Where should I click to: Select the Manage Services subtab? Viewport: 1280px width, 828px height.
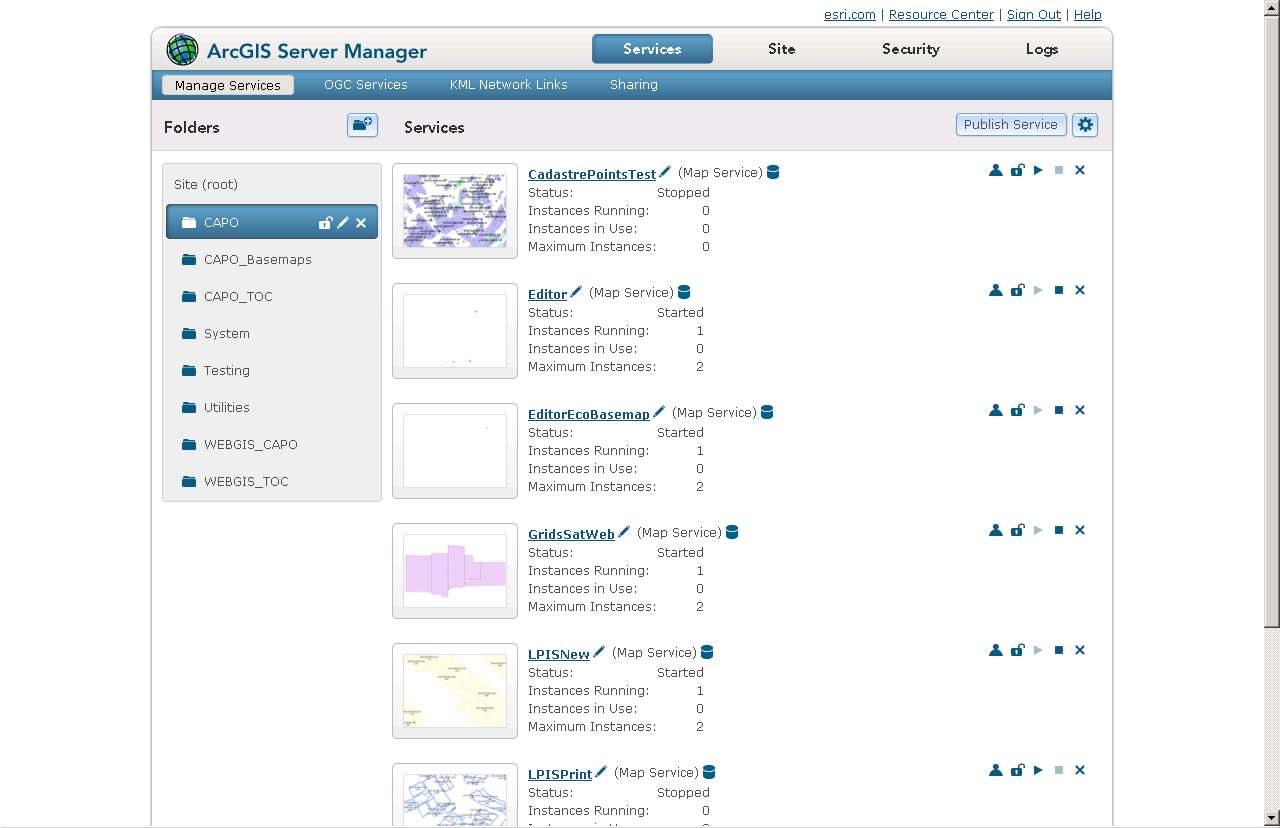point(228,85)
